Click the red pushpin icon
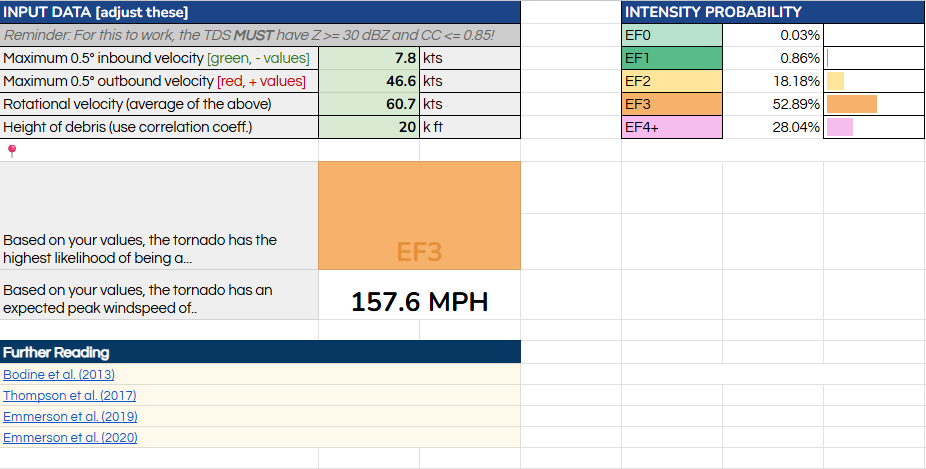Viewport: 926px width, 469px height. pyautogui.click(x=12, y=151)
